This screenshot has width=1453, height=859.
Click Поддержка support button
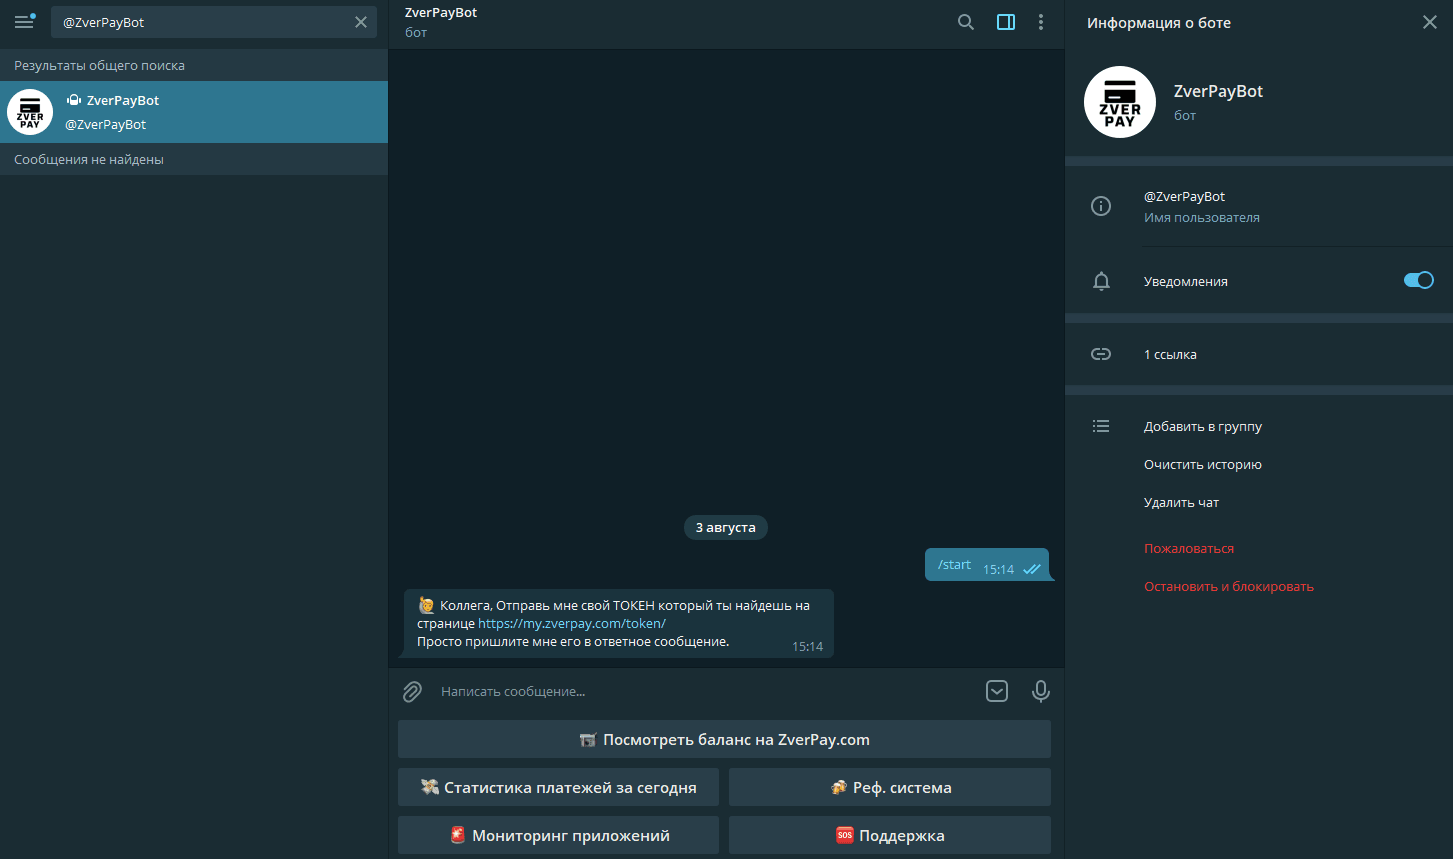(x=890, y=835)
